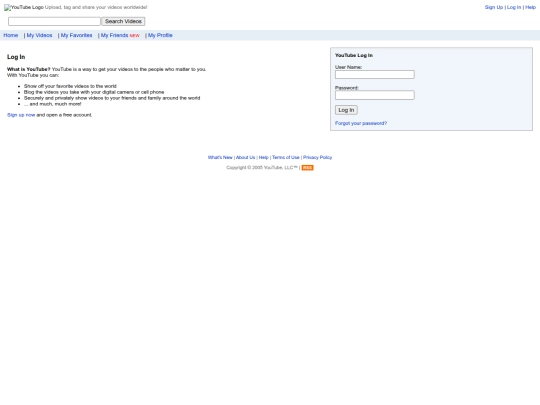
Task: Open the Help link in the footer
Action: click(x=263, y=157)
